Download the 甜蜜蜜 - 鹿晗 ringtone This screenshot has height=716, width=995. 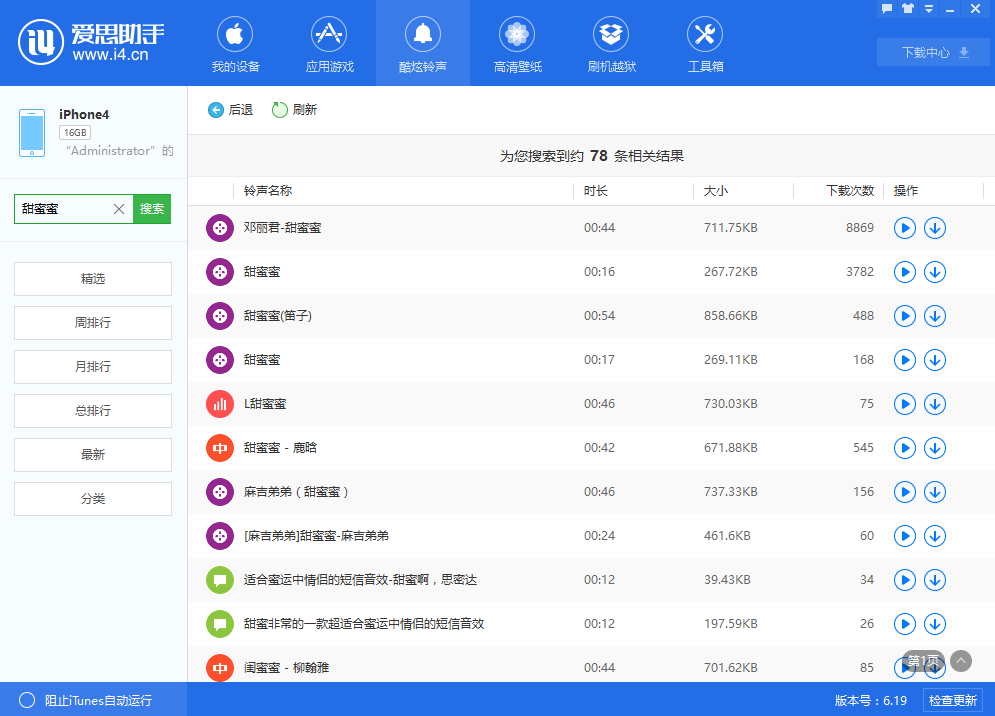(x=934, y=448)
